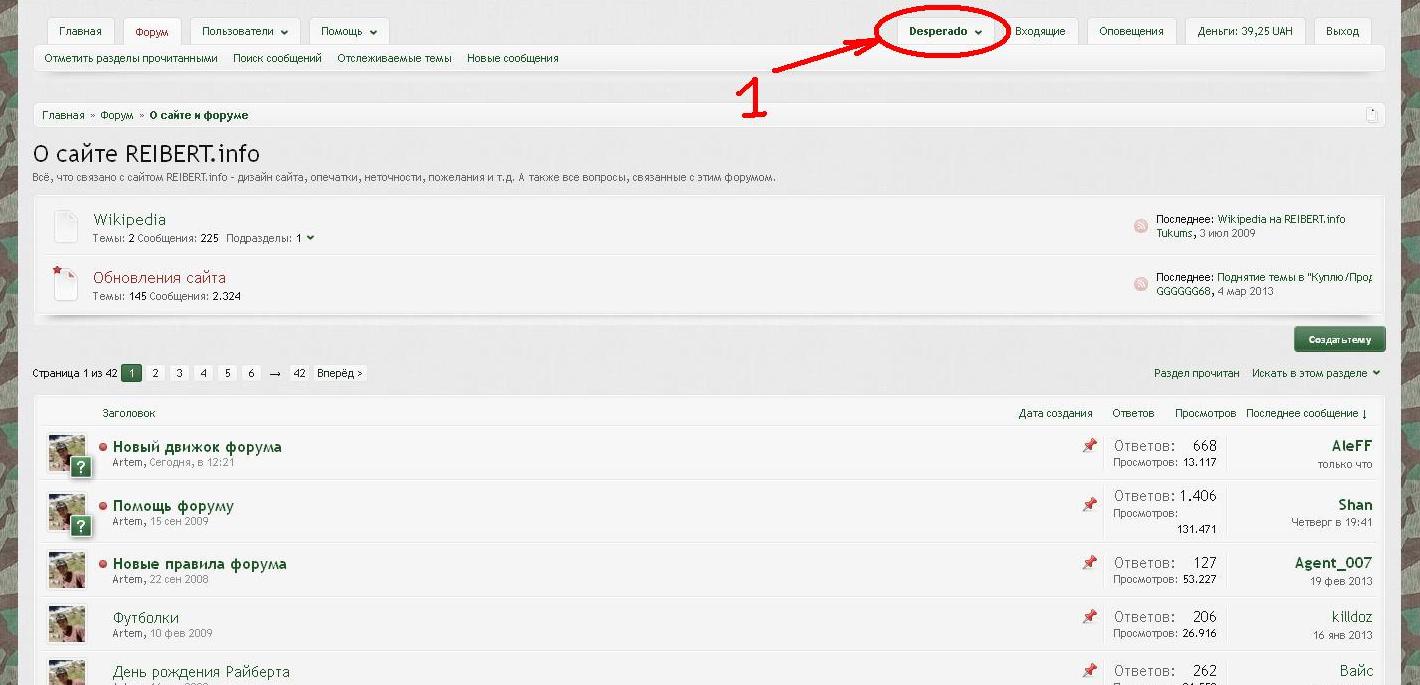Viewport: 1420px width, 685px height.
Task: Jump to last page 42
Action: tap(299, 373)
